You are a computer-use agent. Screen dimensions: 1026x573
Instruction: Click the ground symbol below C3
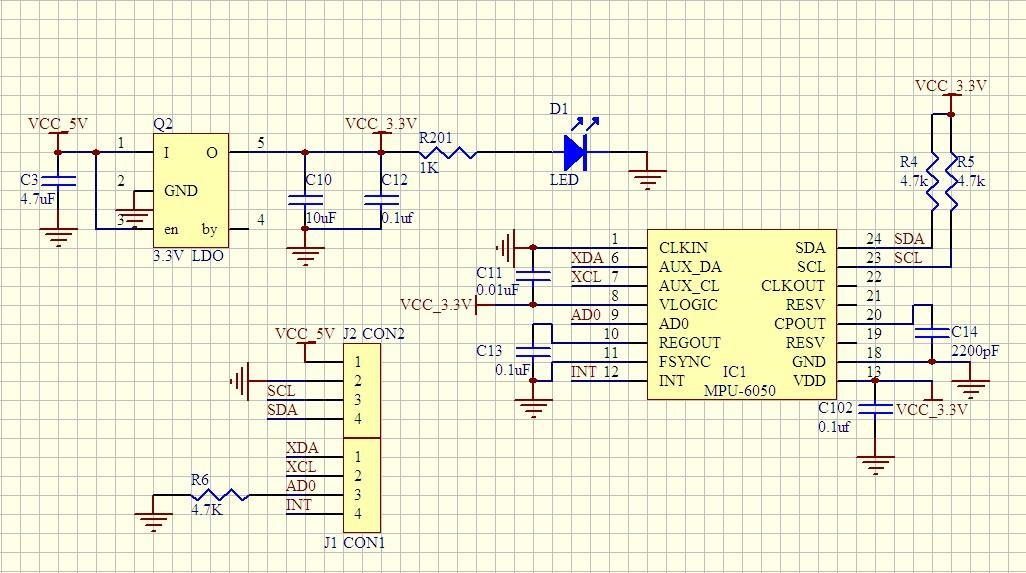58,237
